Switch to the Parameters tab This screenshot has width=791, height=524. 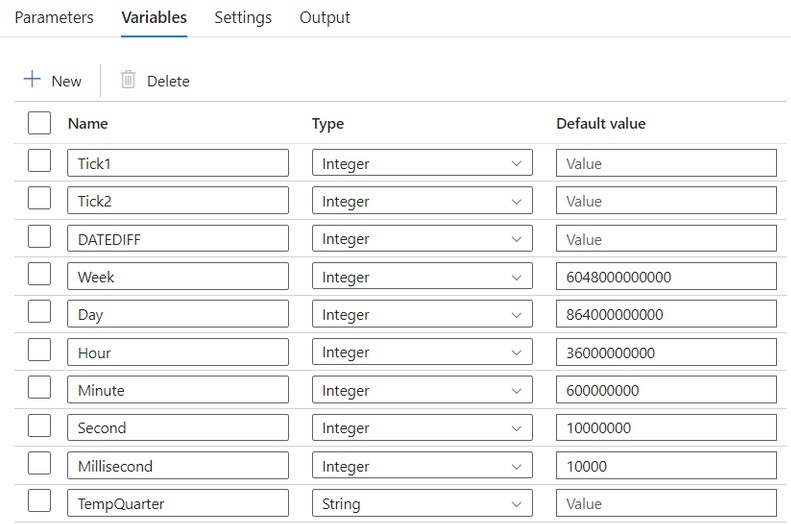(x=54, y=17)
